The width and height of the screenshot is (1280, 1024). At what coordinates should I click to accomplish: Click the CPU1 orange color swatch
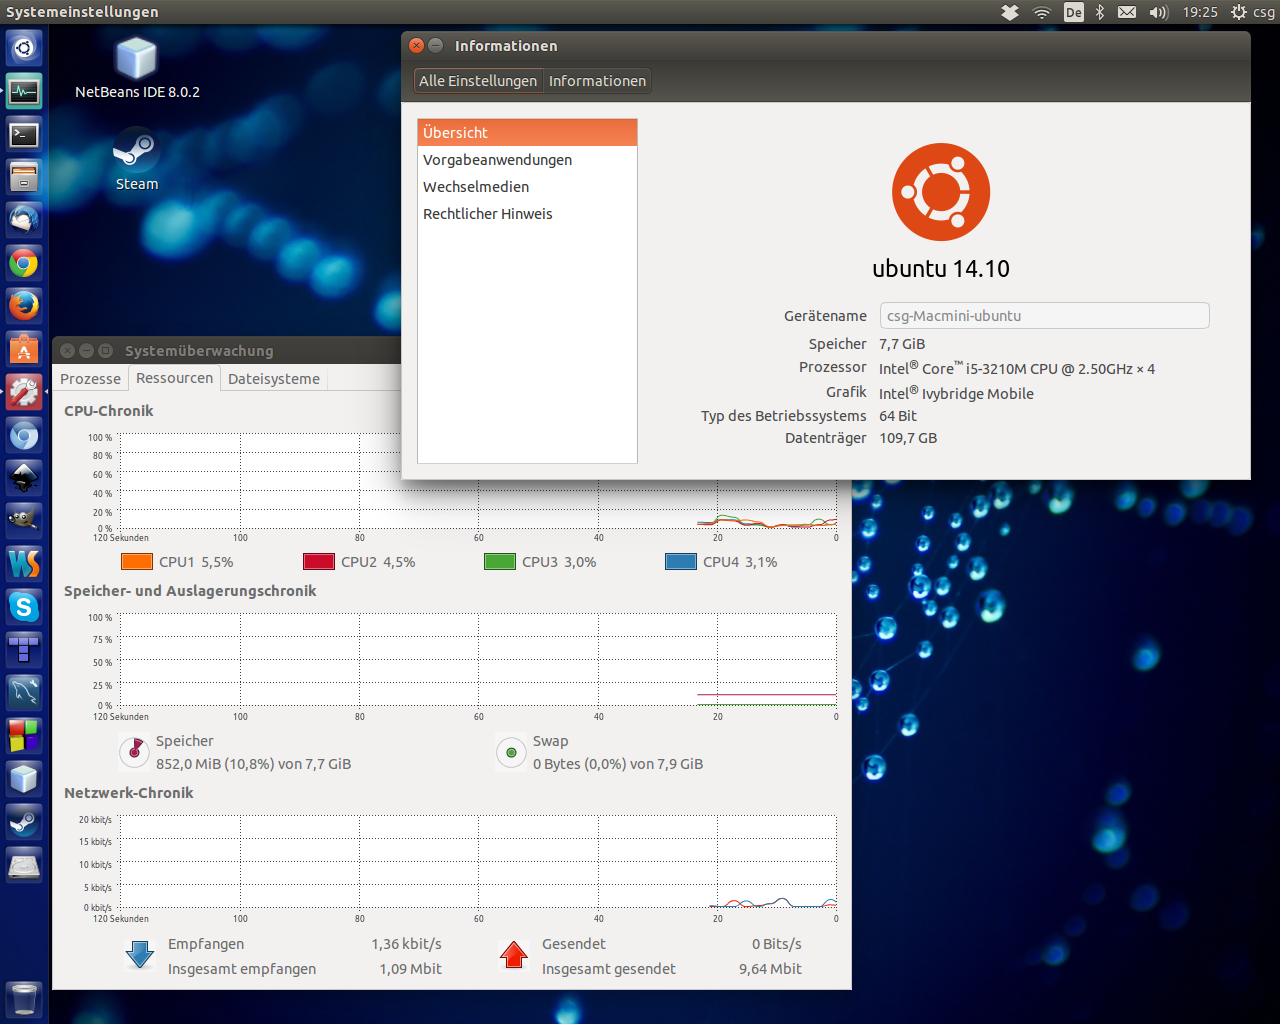click(137, 562)
